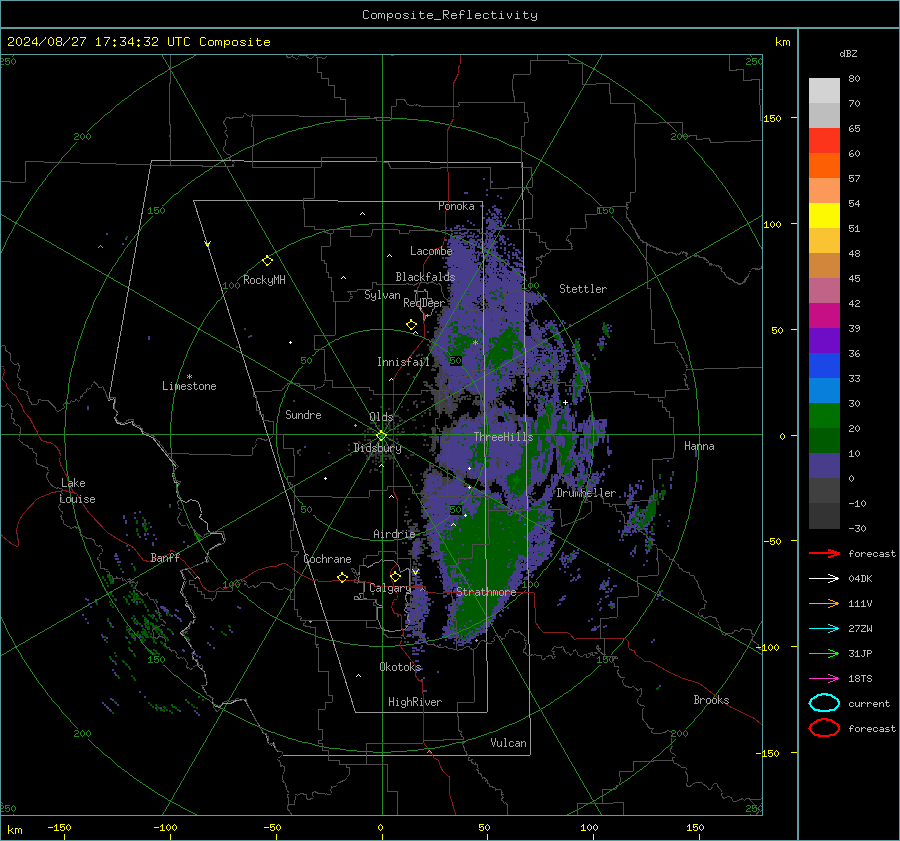
Task: Click the Sundre town label
Action: click(x=303, y=414)
